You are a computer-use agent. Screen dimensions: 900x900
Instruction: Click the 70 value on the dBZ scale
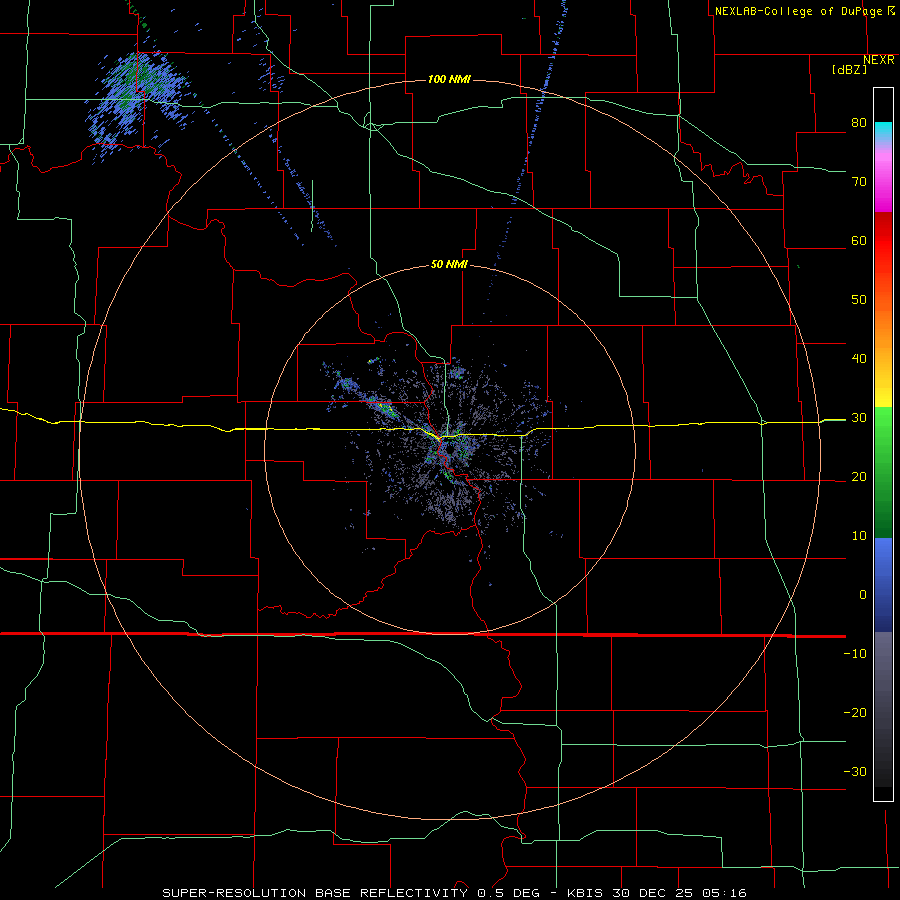[x=859, y=182]
